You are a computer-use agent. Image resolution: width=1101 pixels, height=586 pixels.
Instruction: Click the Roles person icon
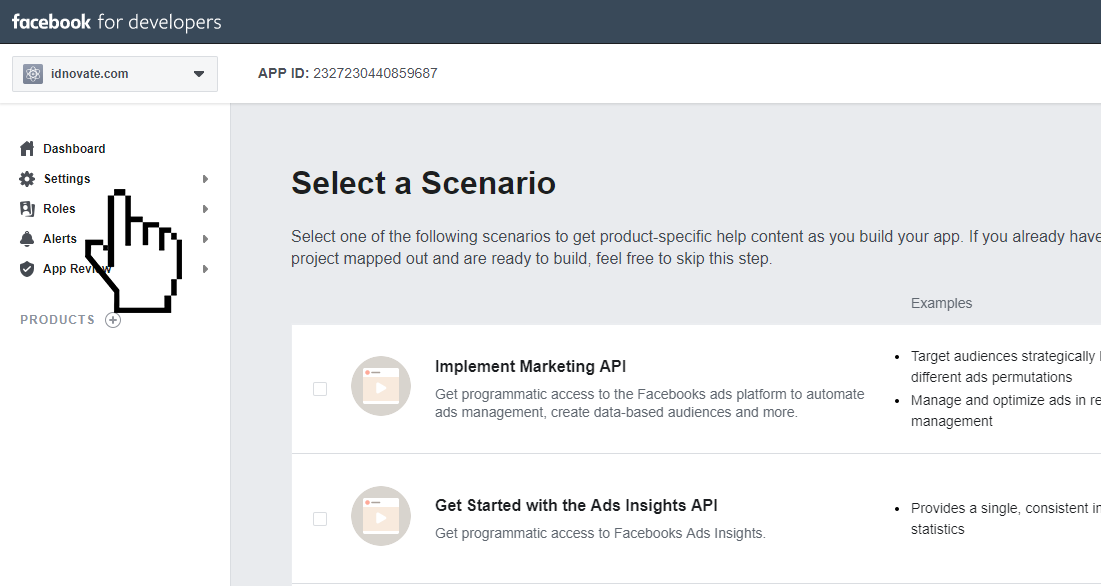point(27,209)
